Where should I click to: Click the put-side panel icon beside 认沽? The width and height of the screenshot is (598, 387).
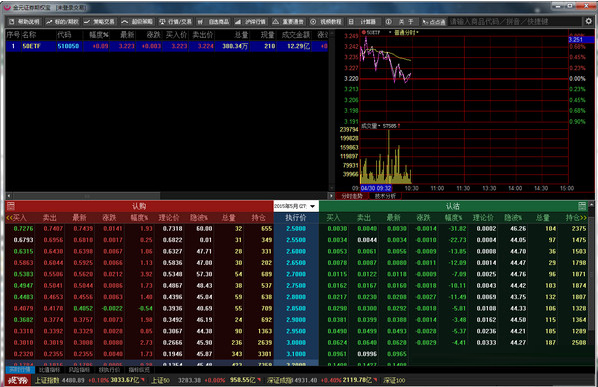(582, 206)
